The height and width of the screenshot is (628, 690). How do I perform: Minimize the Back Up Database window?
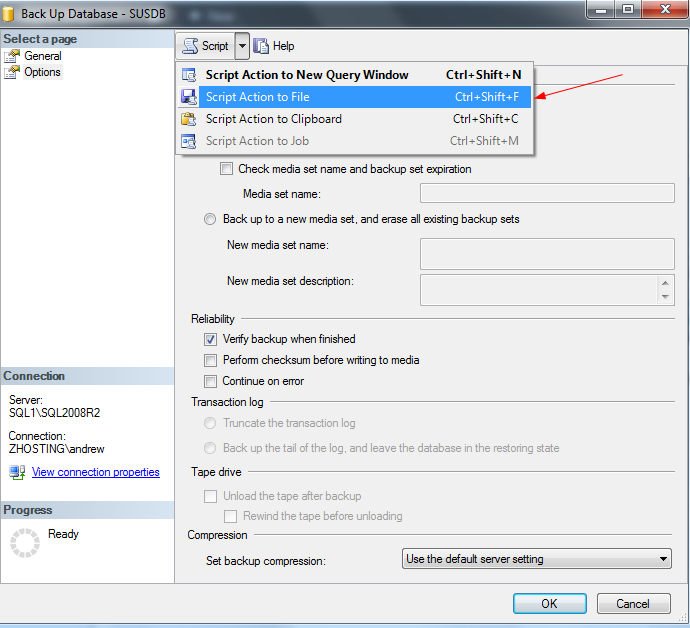[x=602, y=9]
